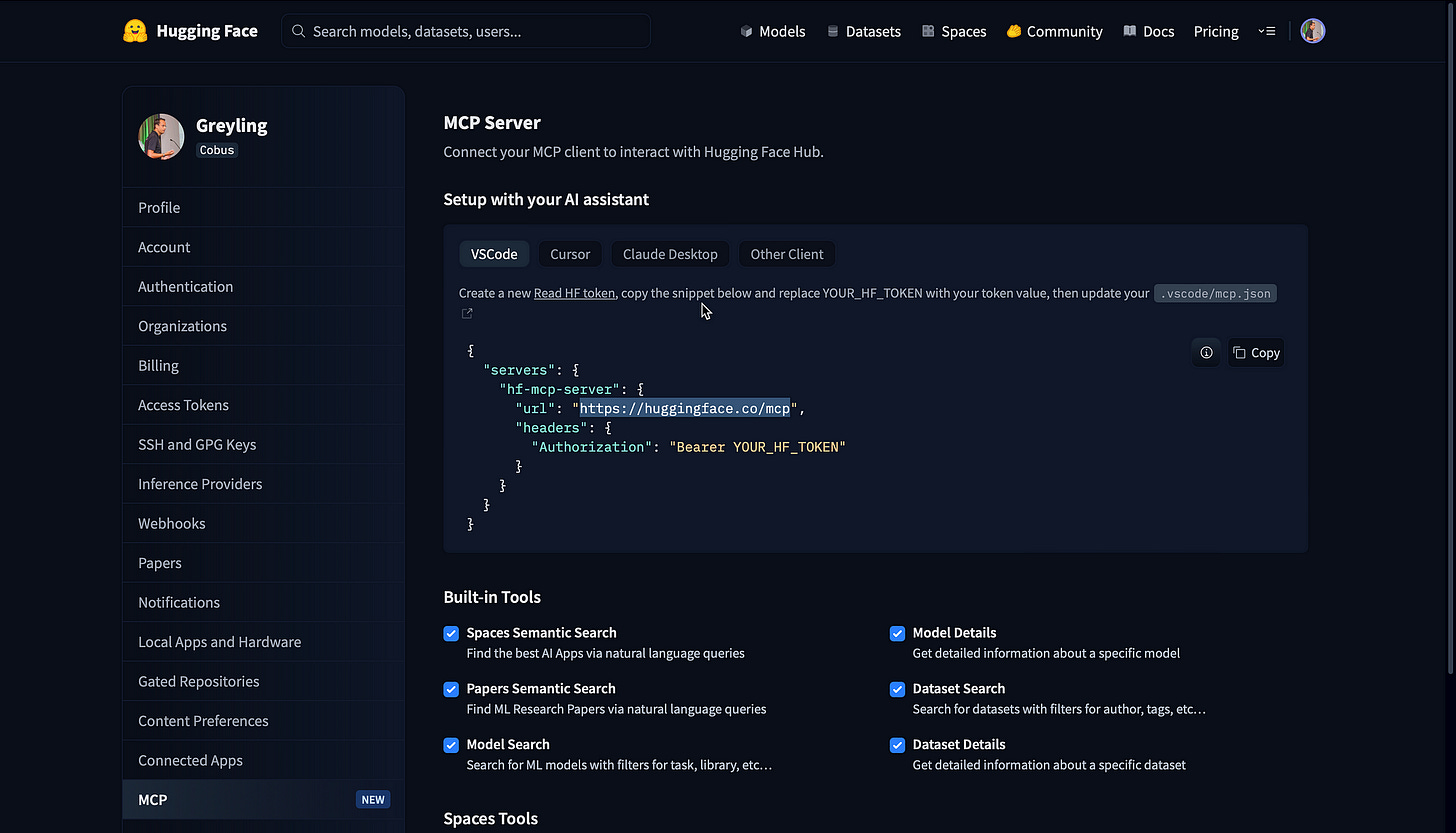This screenshot has width=1456, height=833.
Task: Open Papers in the sidebar
Action: [264, 563]
